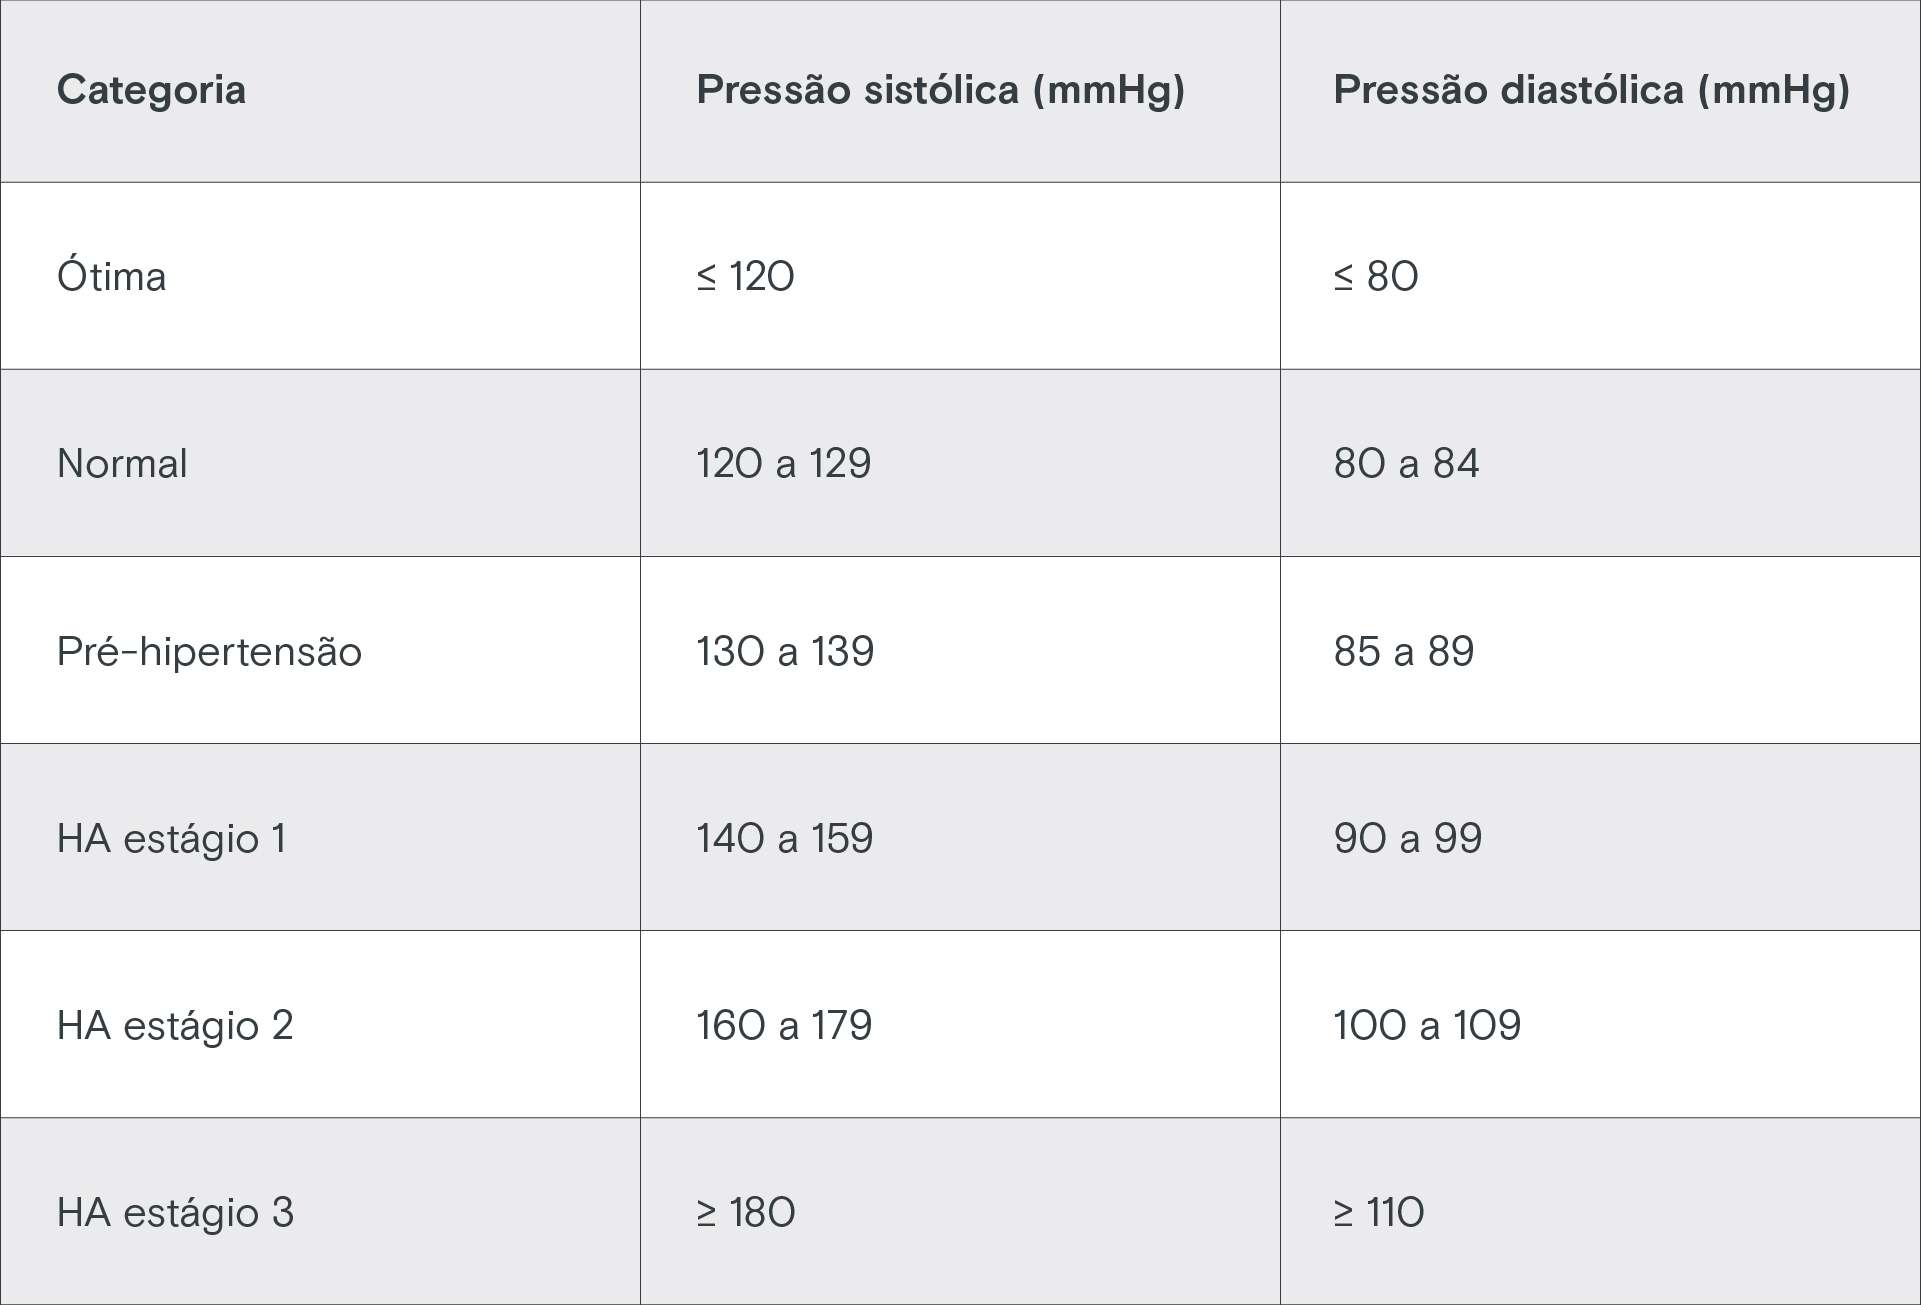
Task: Click the ≤ 120 systolic value
Action: point(745,276)
